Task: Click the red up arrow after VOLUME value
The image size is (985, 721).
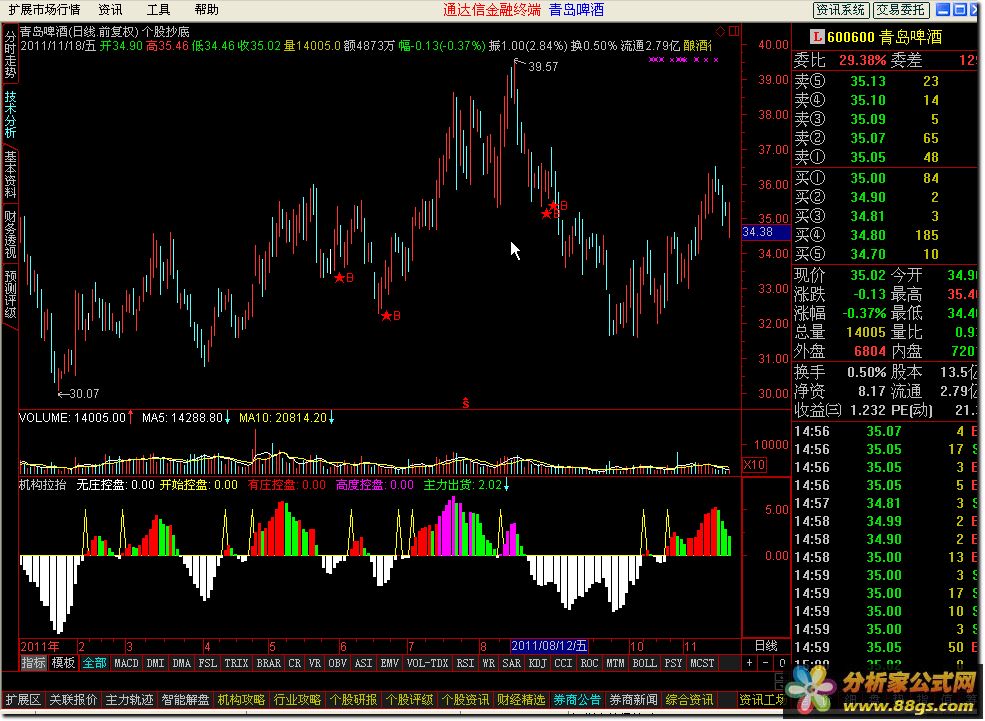Action: point(131,417)
